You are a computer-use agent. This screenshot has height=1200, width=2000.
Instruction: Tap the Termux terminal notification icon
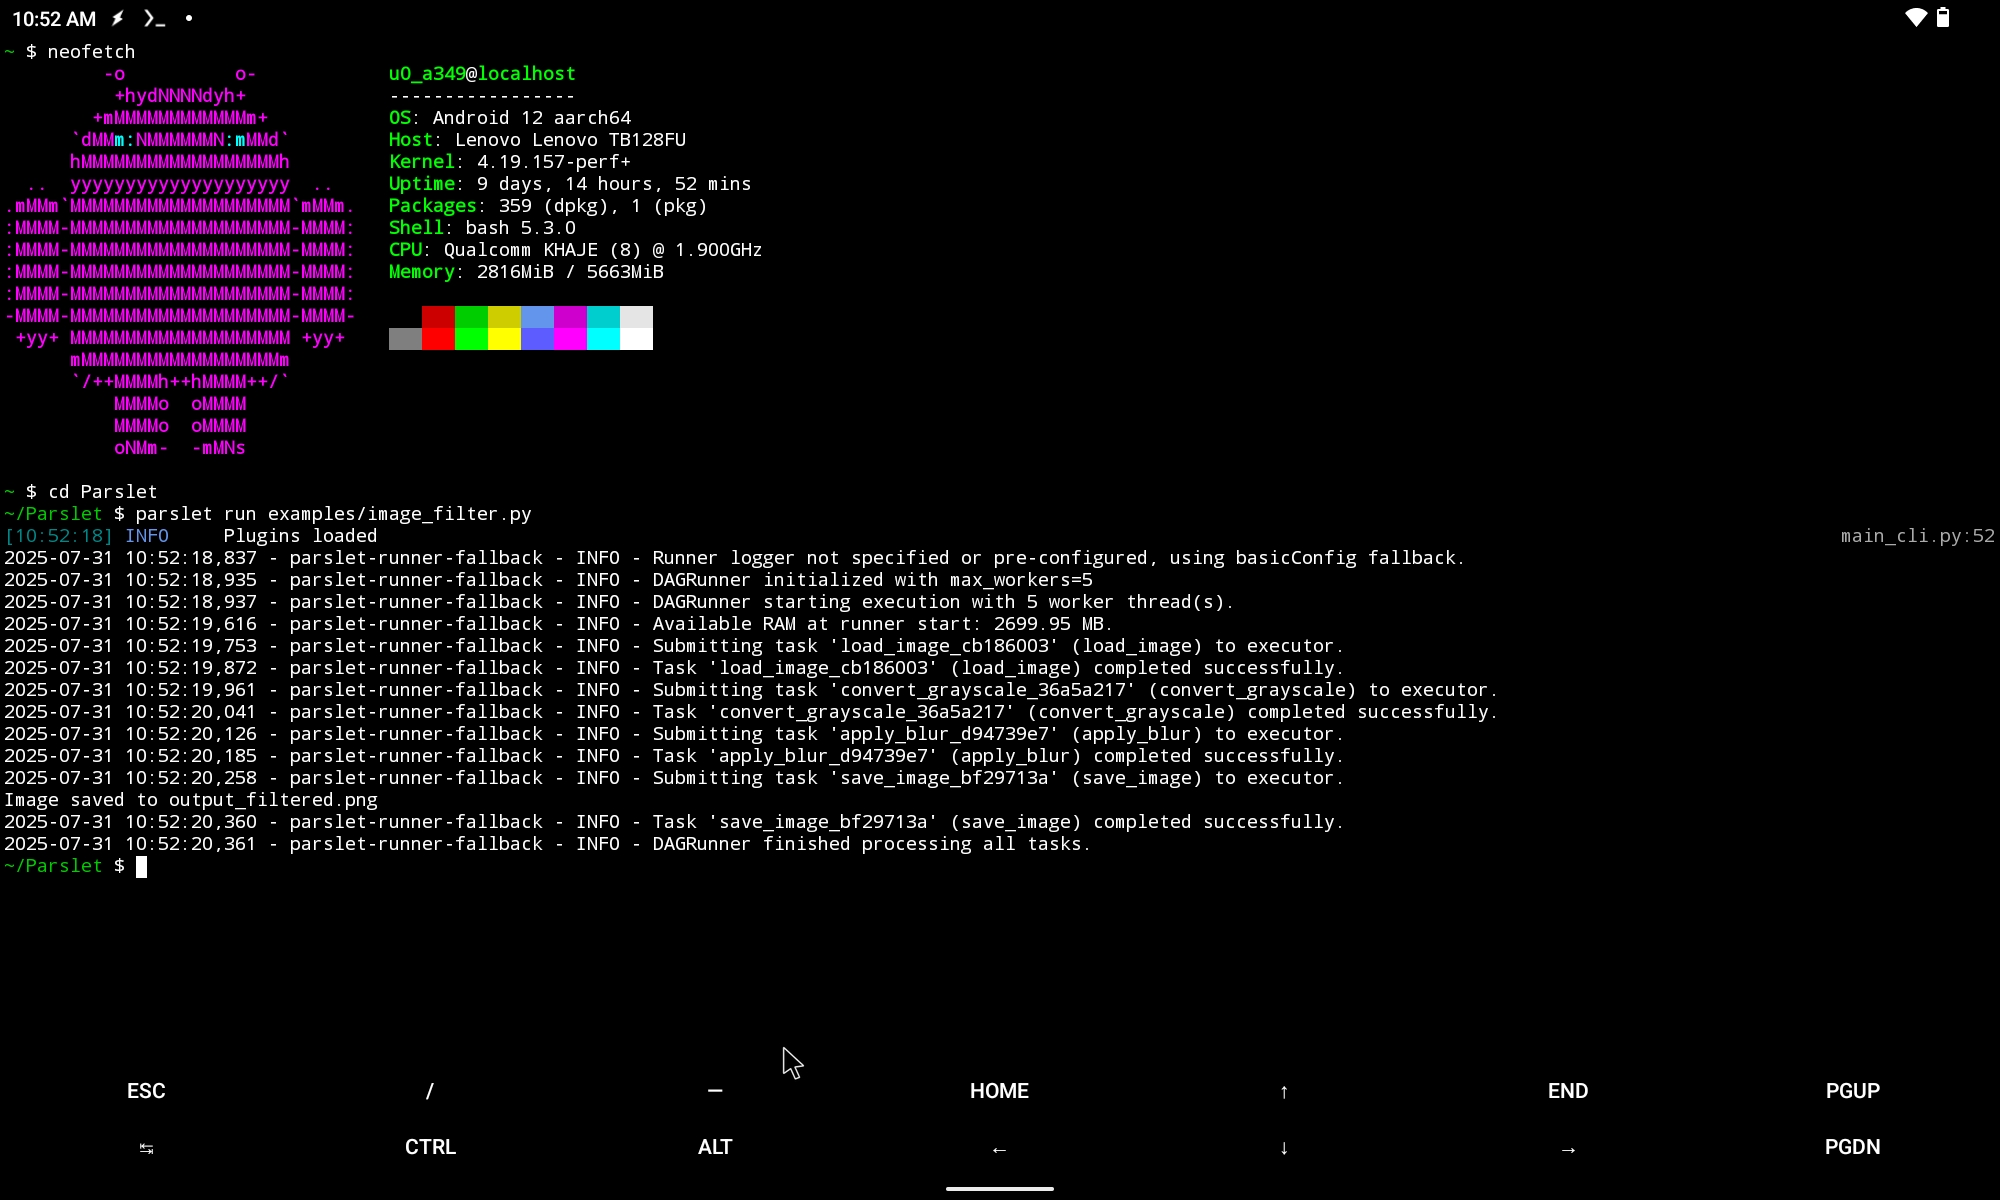coord(153,18)
